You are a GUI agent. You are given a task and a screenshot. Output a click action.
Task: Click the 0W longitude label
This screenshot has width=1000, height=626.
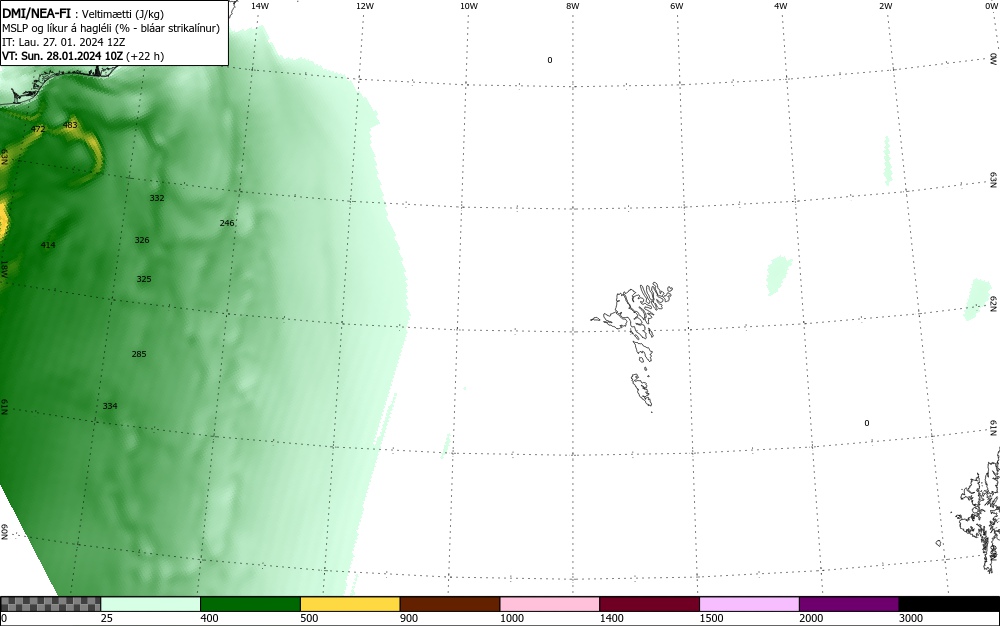pyautogui.click(x=990, y=6)
